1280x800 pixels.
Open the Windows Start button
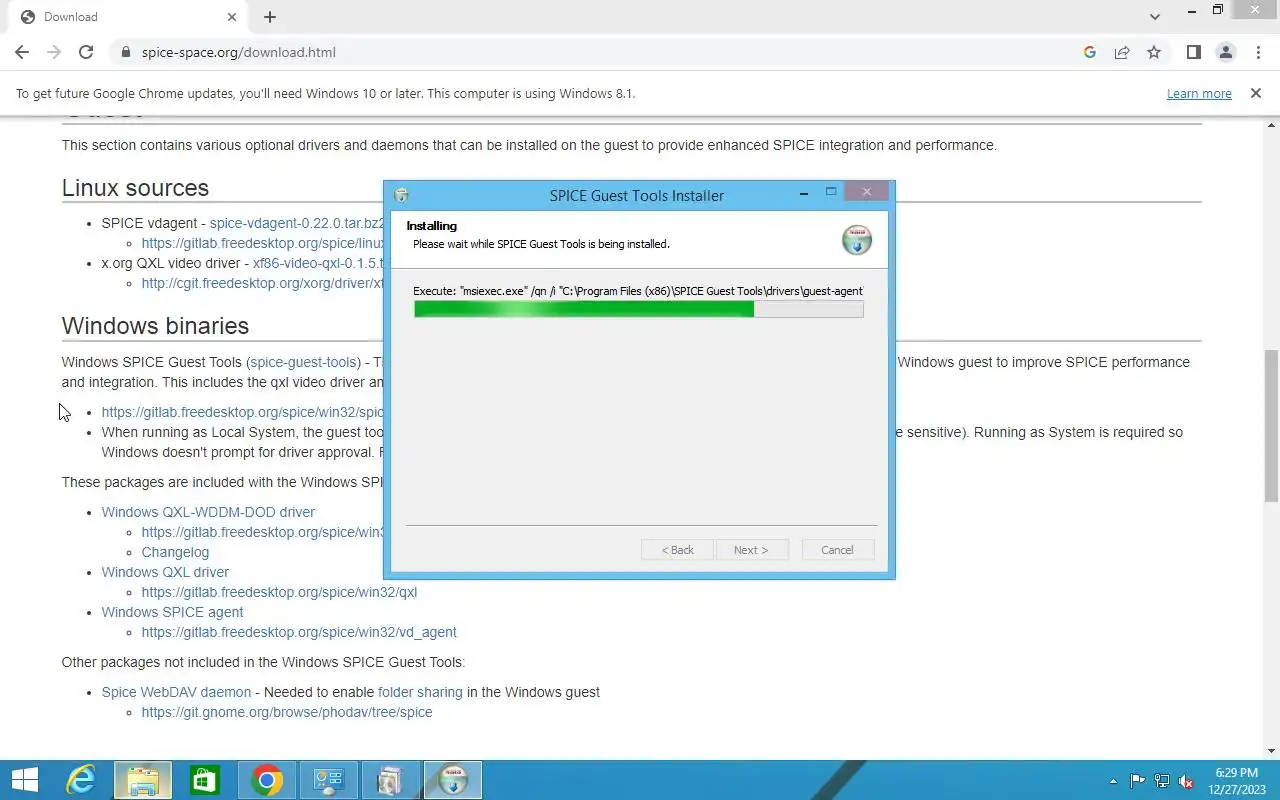point(25,780)
